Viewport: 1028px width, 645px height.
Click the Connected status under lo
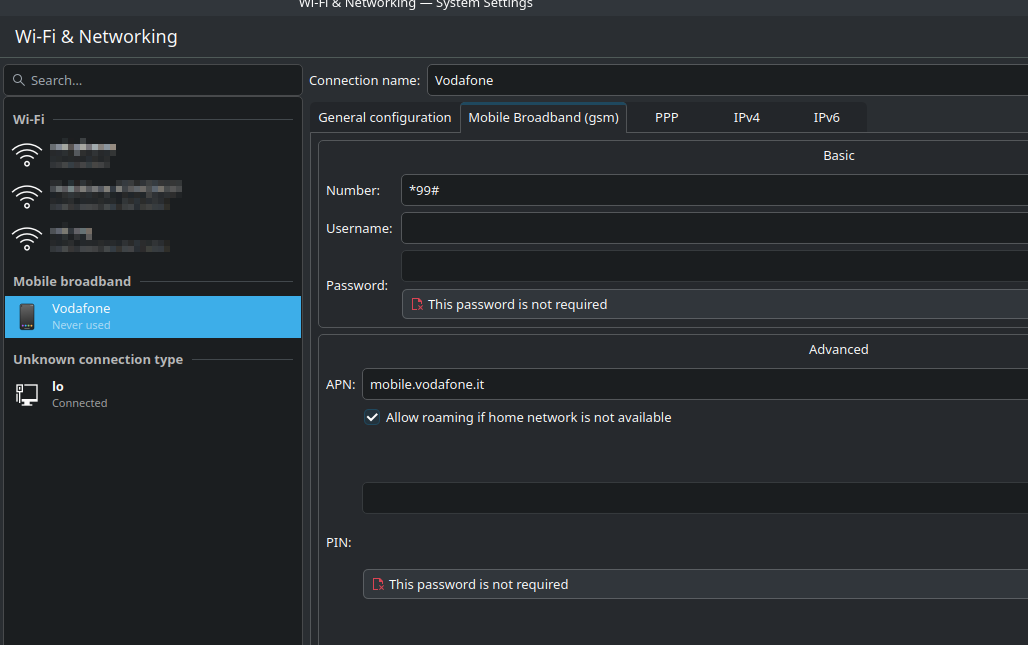pos(80,403)
